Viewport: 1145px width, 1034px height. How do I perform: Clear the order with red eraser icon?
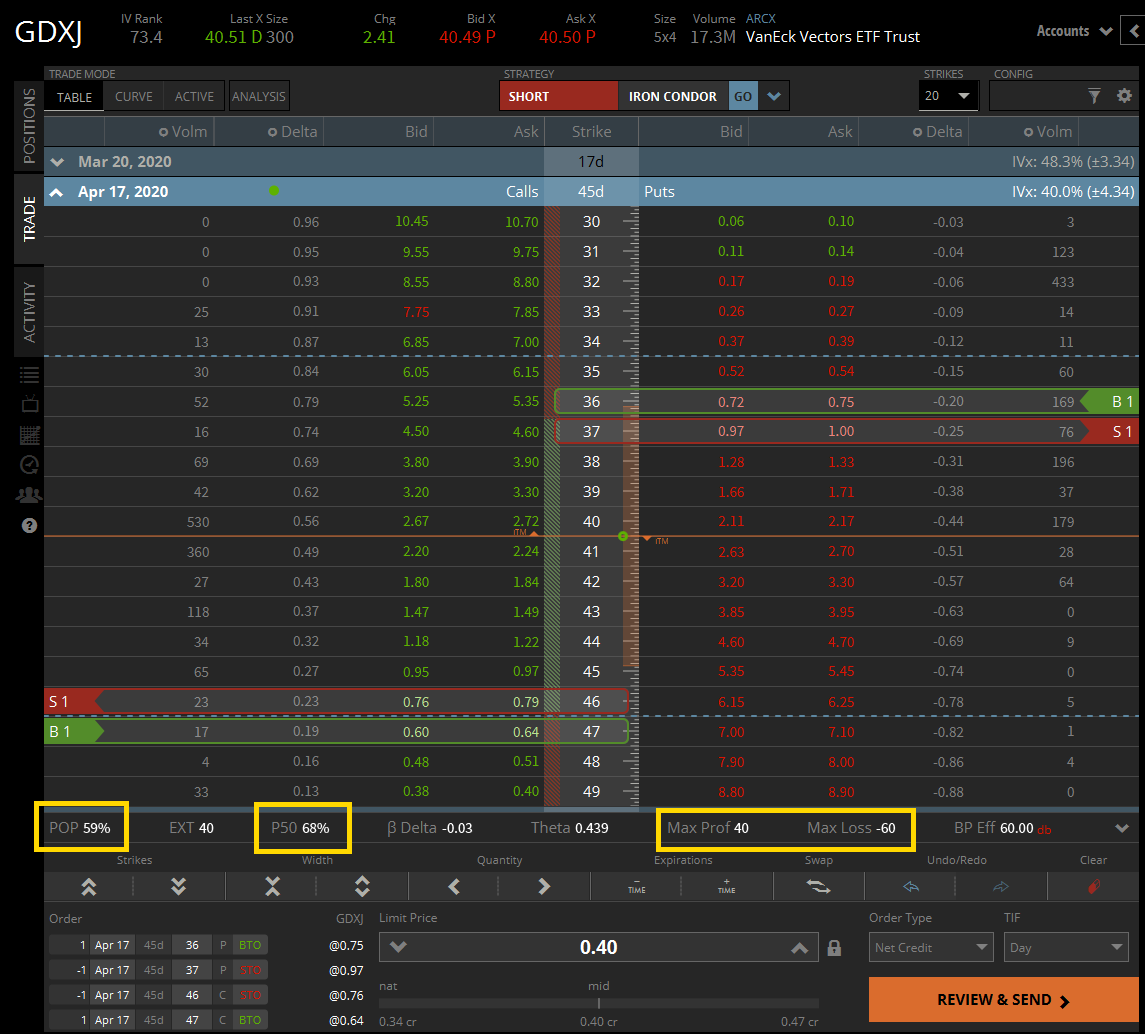(1093, 886)
